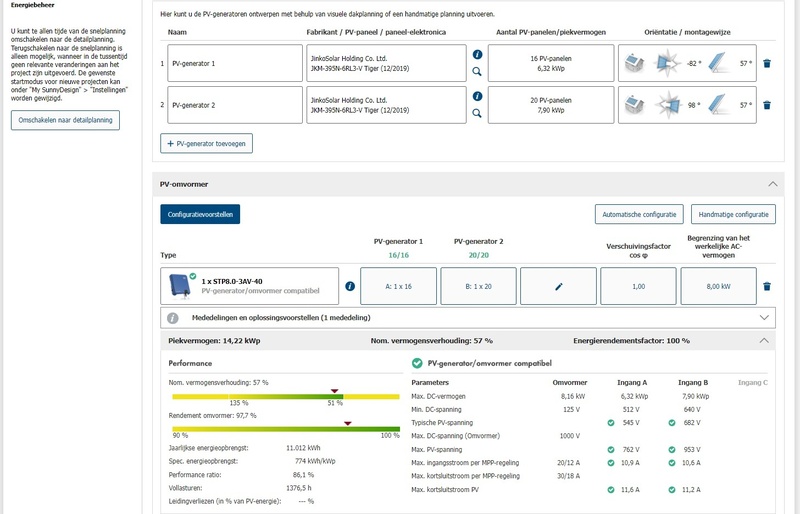Click magnifier icon for PV-generator 2 panel
800x514 pixels.
pyautogui.click(x=477, y=113)
